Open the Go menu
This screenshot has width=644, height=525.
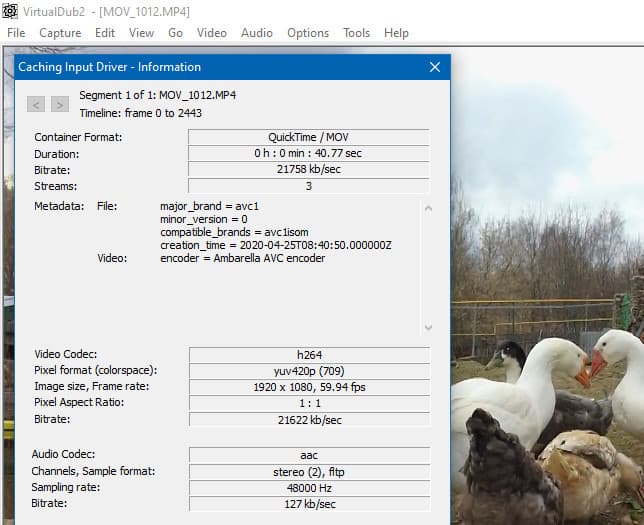(175, 33)
